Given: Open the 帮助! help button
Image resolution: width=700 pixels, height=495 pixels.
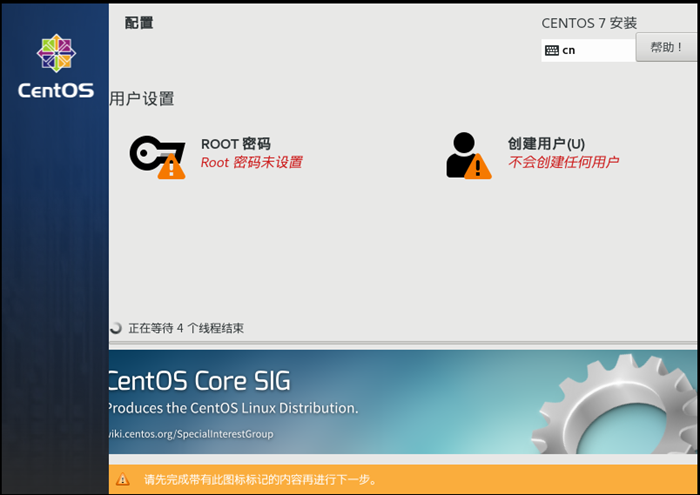Looking at the screenshot, I should (x=666, y=47).
